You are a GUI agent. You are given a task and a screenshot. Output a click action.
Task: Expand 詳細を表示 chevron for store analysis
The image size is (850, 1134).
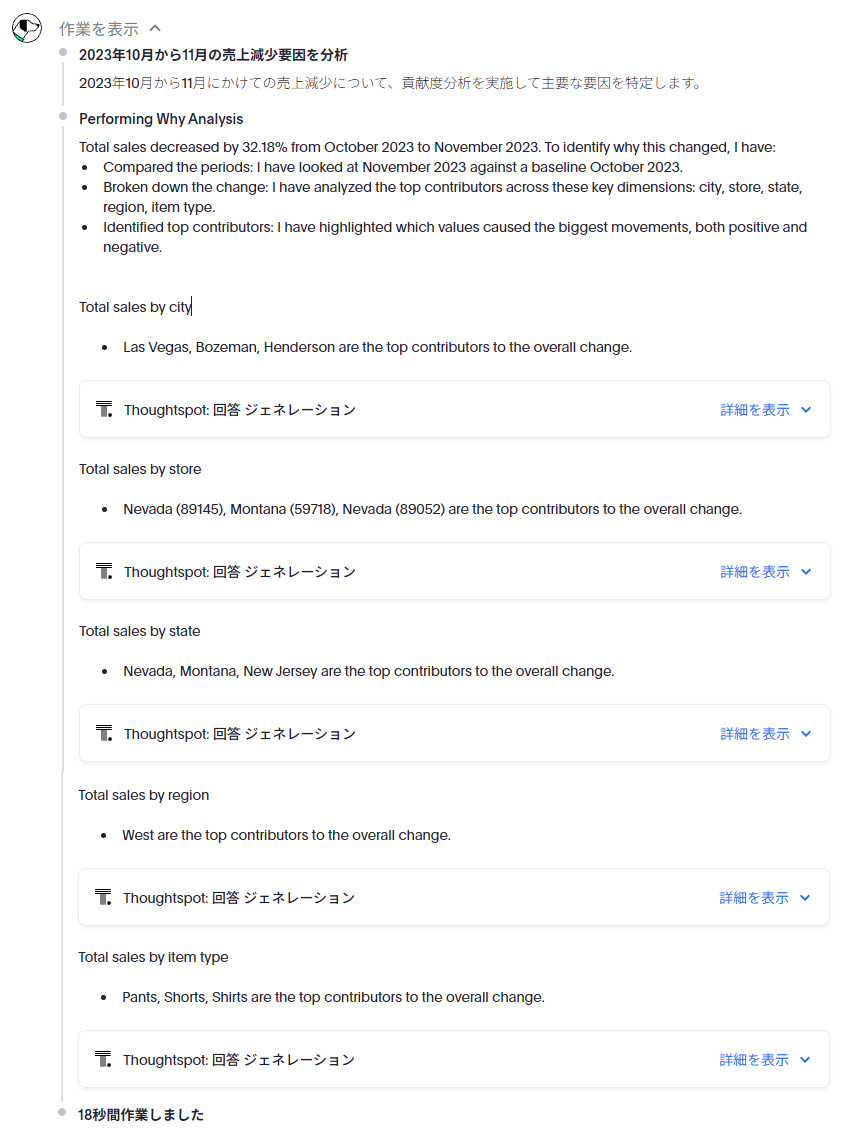tap(806, 572)
